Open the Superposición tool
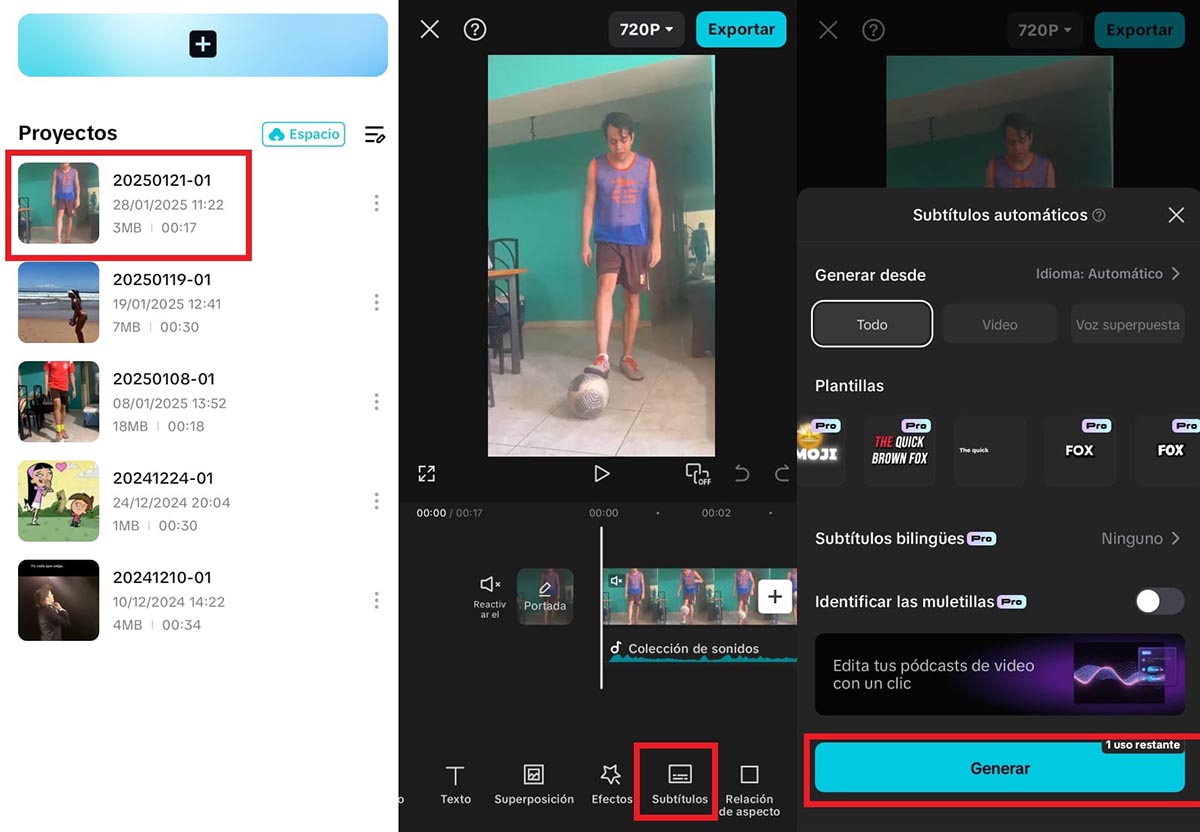 (534, 785)
